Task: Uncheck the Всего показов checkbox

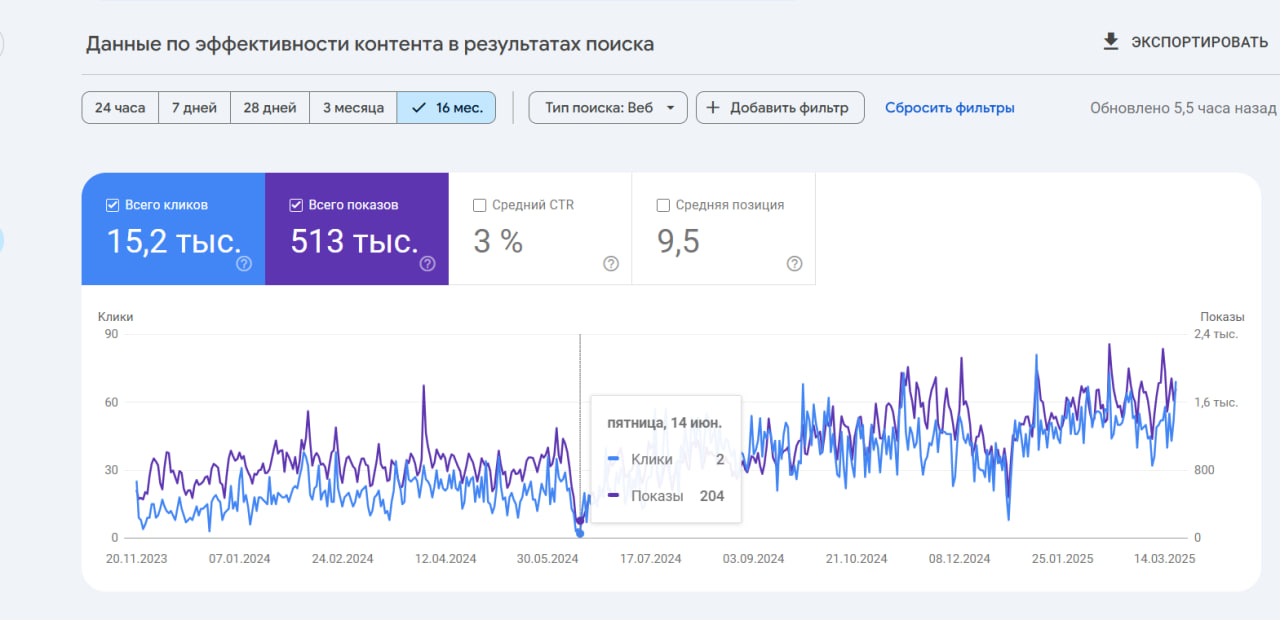Action: point(296,205)
